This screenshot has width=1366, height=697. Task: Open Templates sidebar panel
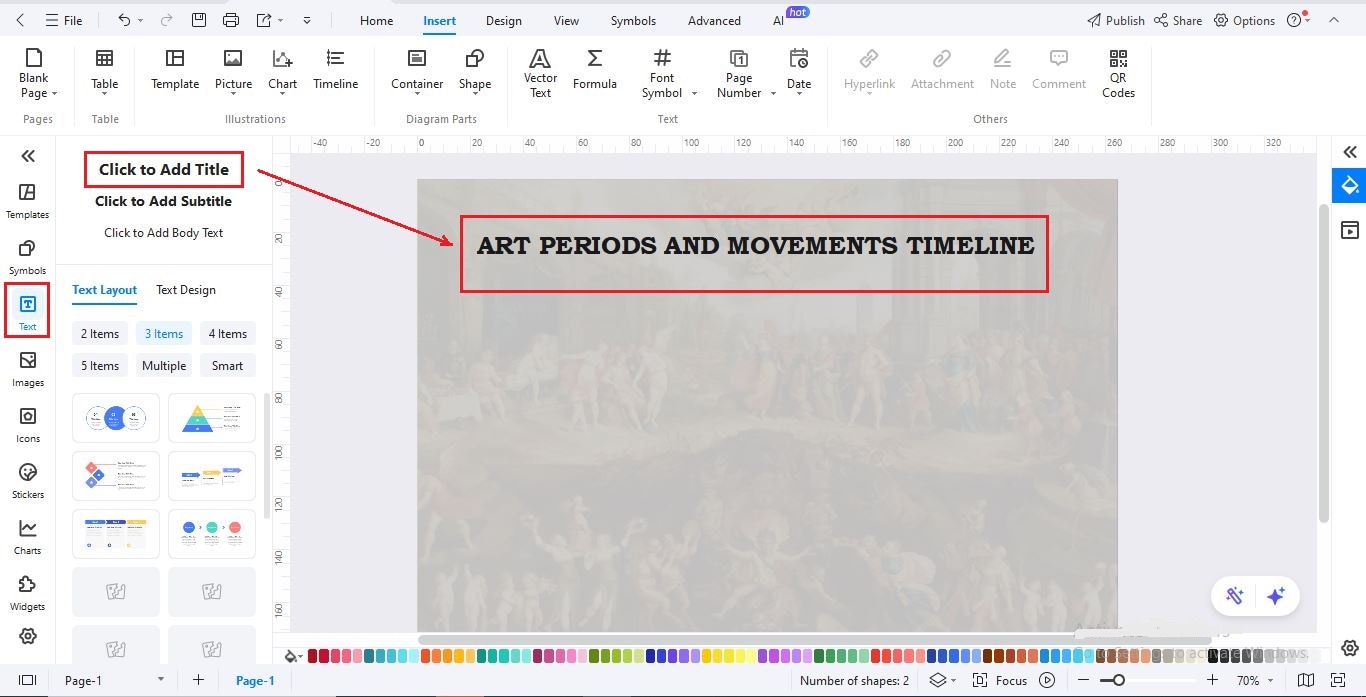(x=28, y=201)
